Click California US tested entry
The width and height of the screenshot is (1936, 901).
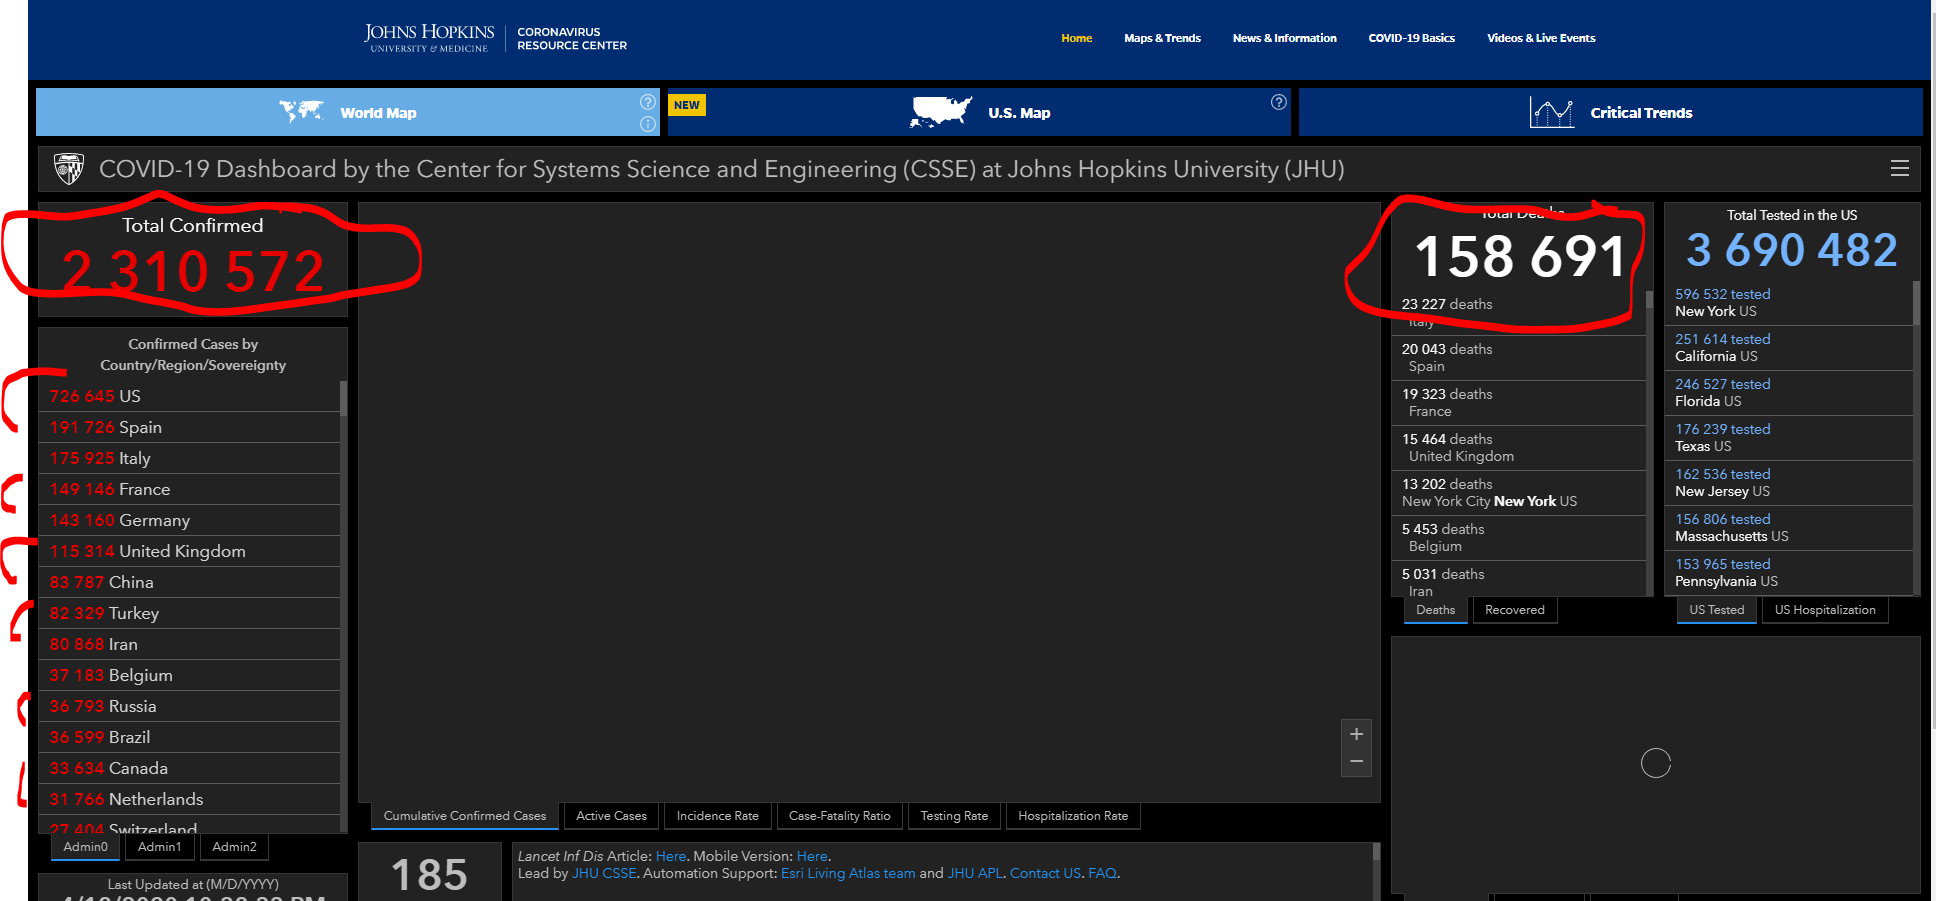pyautogui.click(x=1790, y=348)
